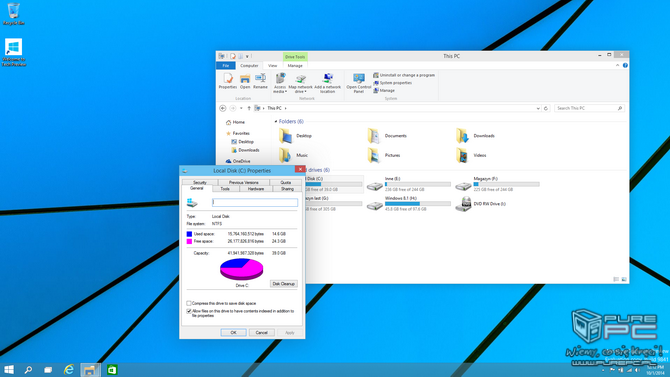670x377 pixels.
Task: Expand the address bar history dropdown
Action: (x=538, y=109)
